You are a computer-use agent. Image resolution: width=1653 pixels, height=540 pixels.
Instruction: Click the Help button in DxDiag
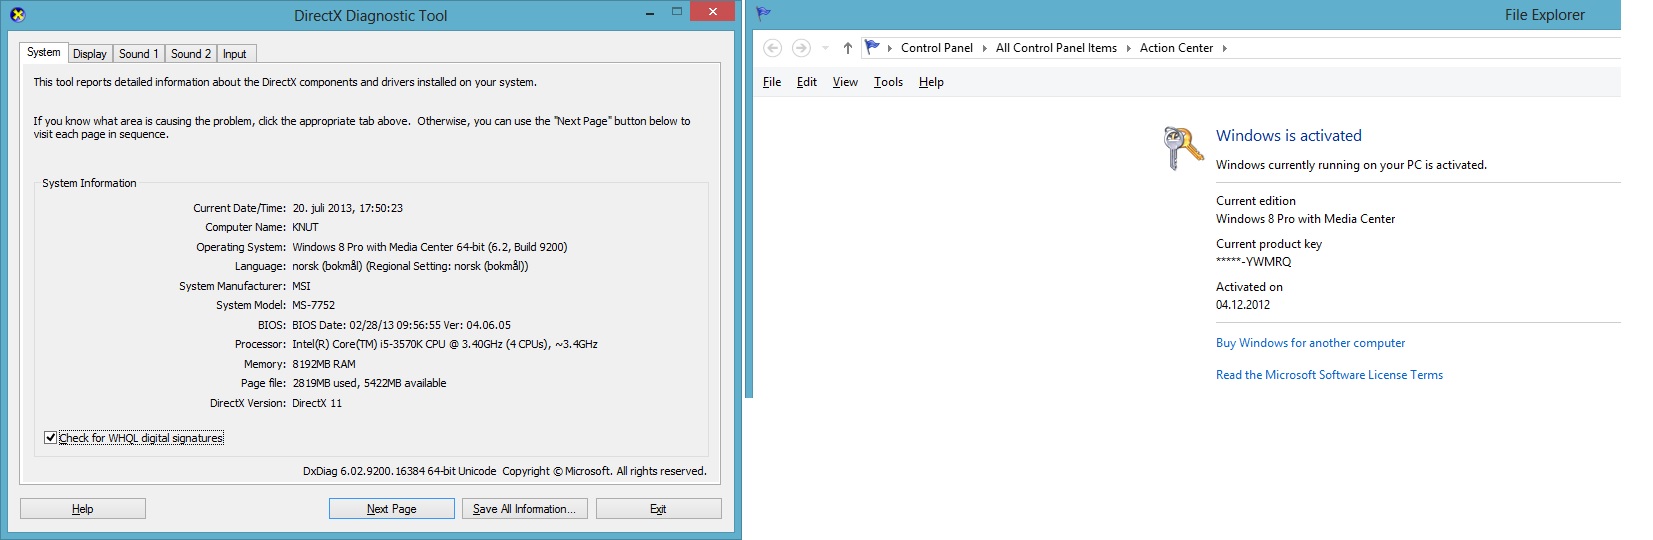tap(83, 509)
